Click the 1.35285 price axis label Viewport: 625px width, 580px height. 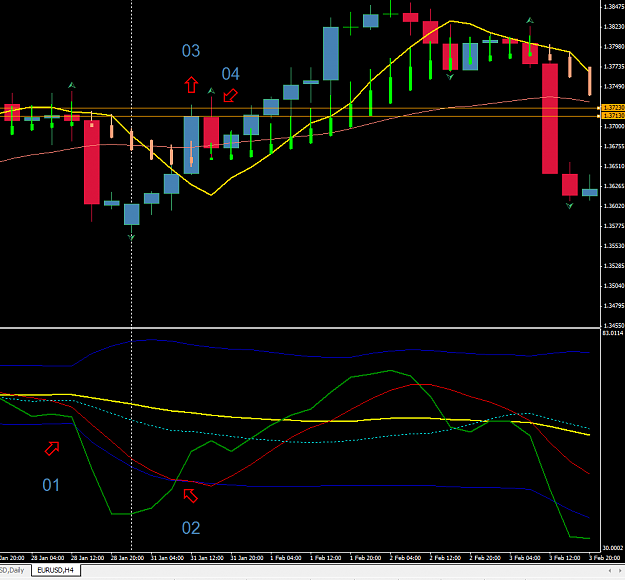614,266
